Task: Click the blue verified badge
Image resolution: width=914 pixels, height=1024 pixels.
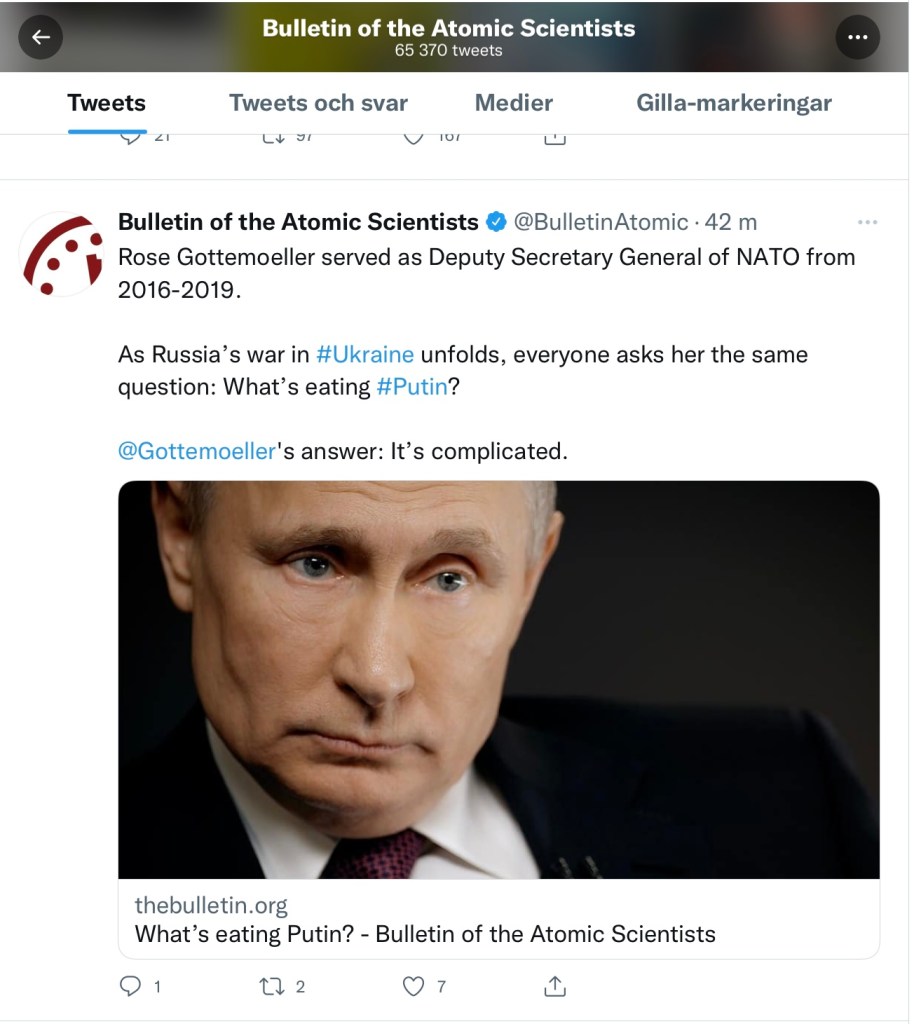Action: point(496,222)
